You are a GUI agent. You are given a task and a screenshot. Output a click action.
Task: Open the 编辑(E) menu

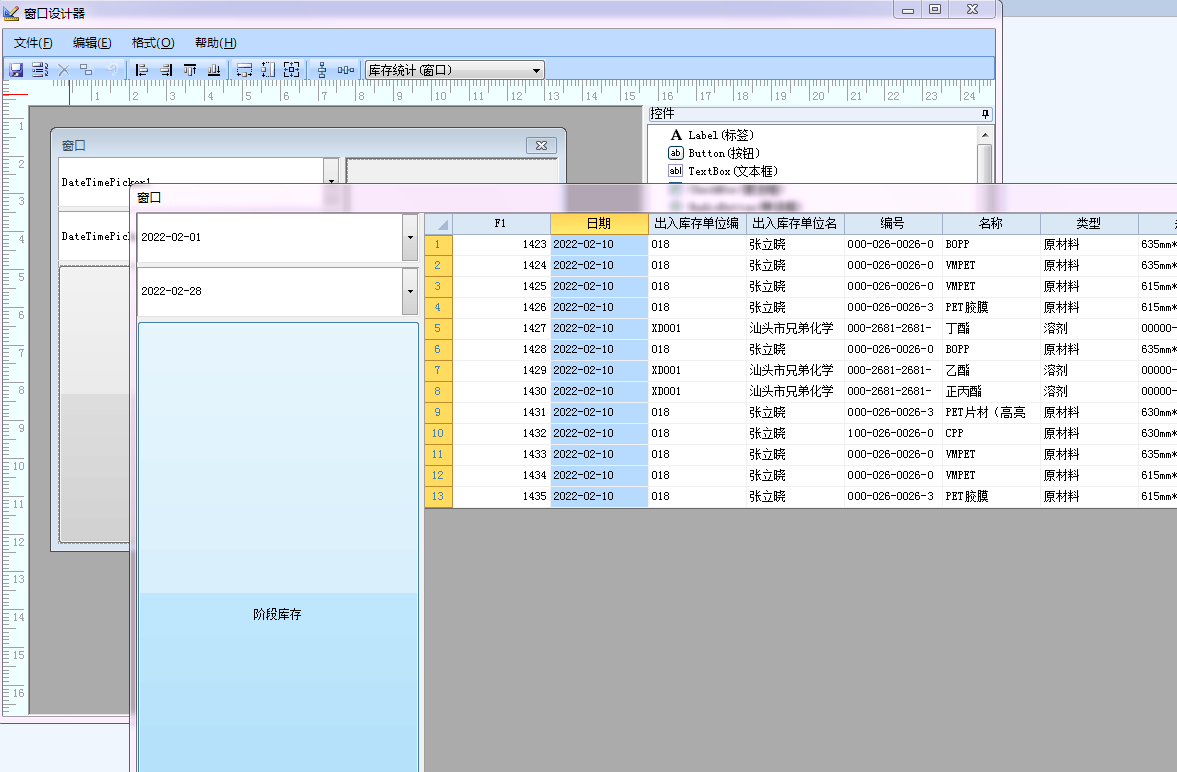click(92, 43)
